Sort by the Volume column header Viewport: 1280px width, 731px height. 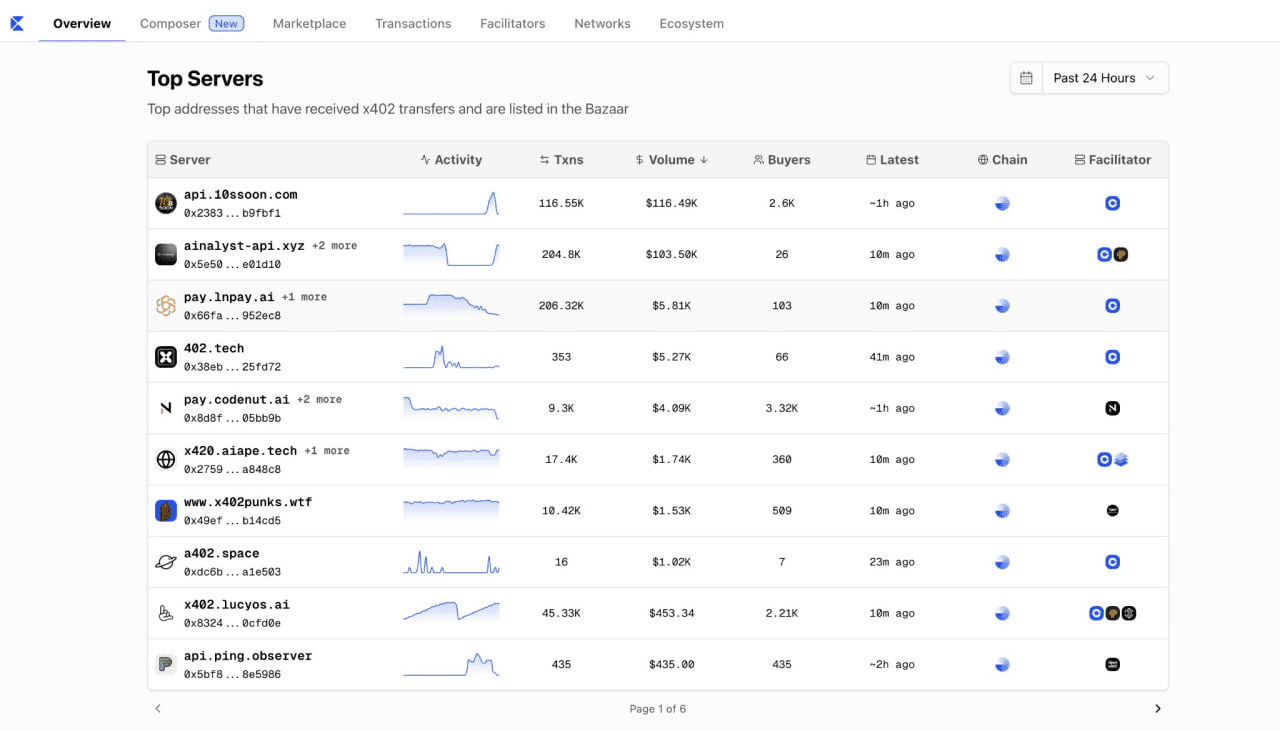click(x=671, y=160)
